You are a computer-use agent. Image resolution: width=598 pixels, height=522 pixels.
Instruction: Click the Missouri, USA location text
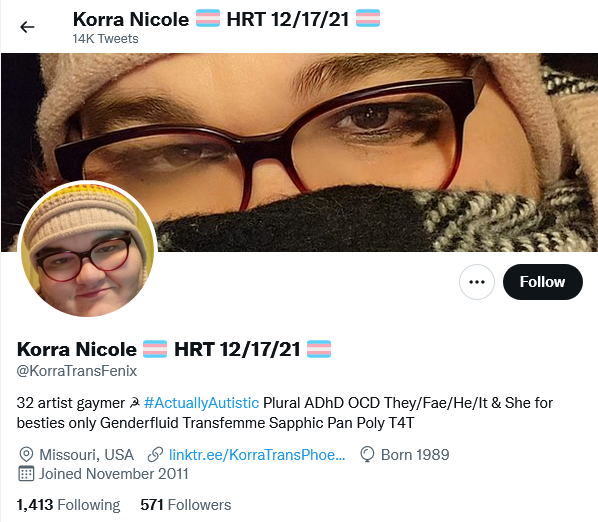coord(87,455)
